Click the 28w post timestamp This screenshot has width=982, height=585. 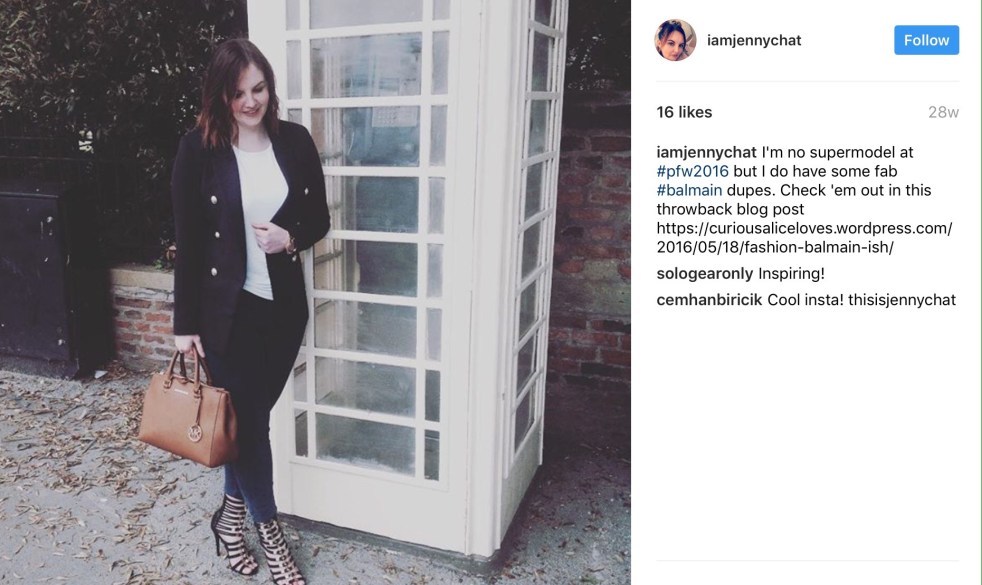[943, 112]
